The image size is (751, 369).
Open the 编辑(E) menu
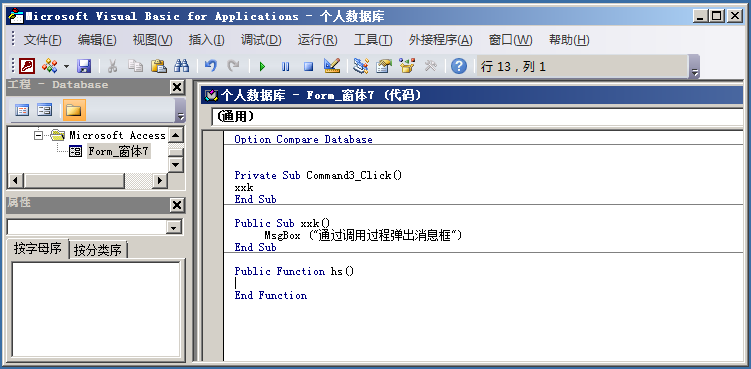click(97, 40)
